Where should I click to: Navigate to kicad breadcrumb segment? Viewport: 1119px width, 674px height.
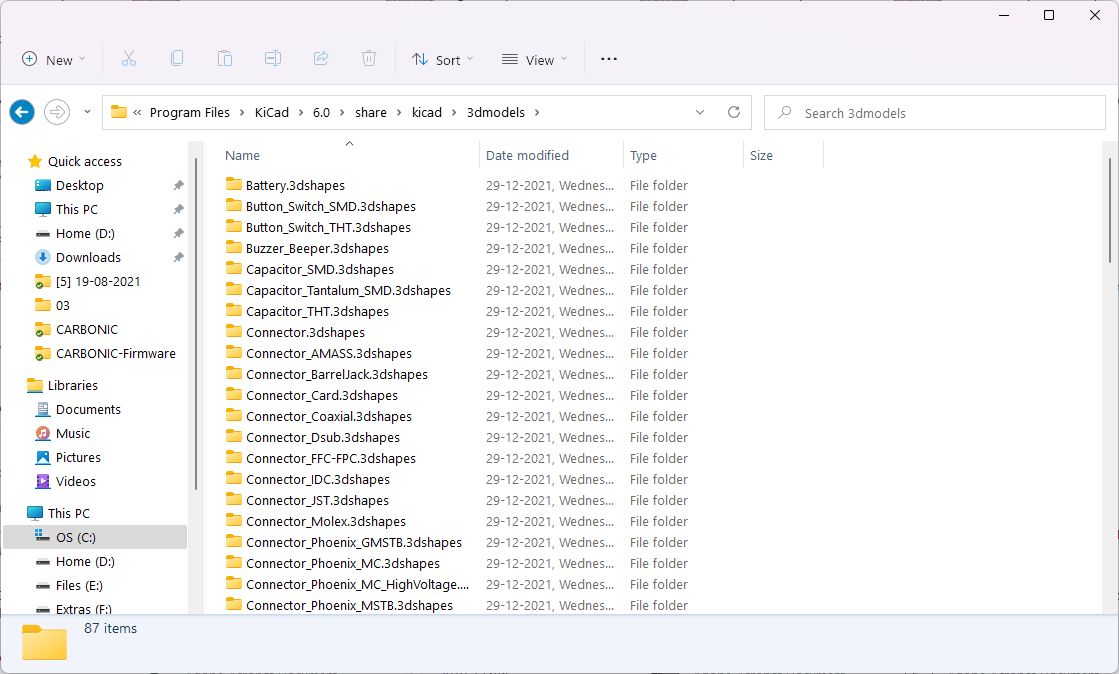[x=427, y=112]
